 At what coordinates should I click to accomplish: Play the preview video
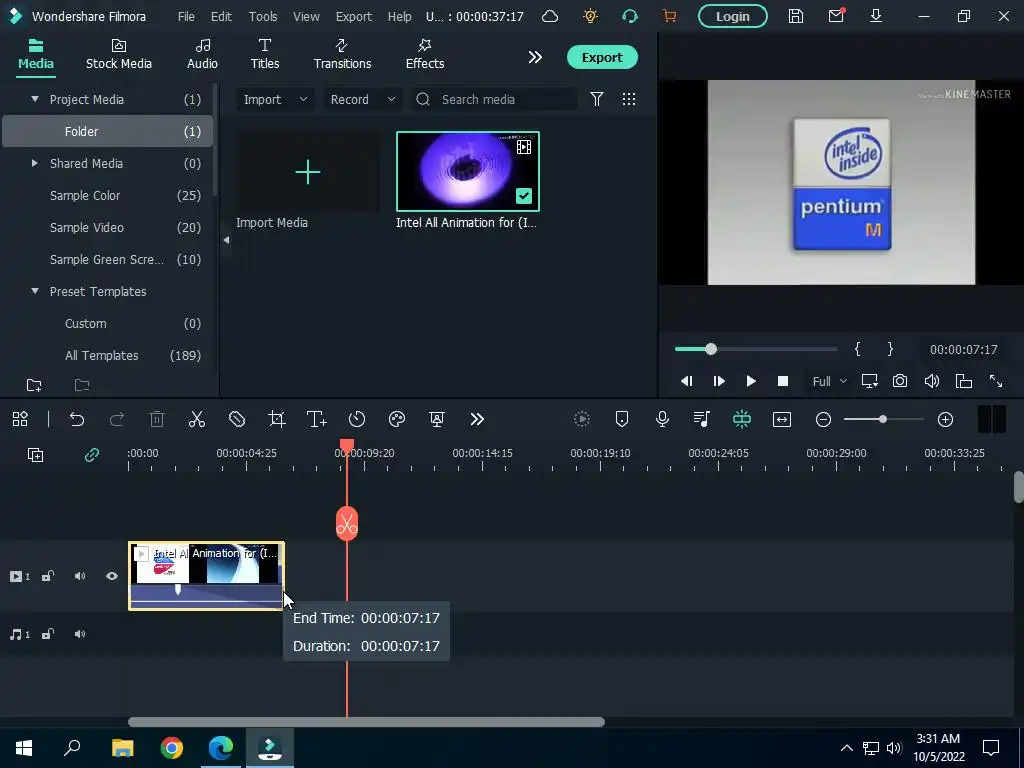[x=751, y=381]
